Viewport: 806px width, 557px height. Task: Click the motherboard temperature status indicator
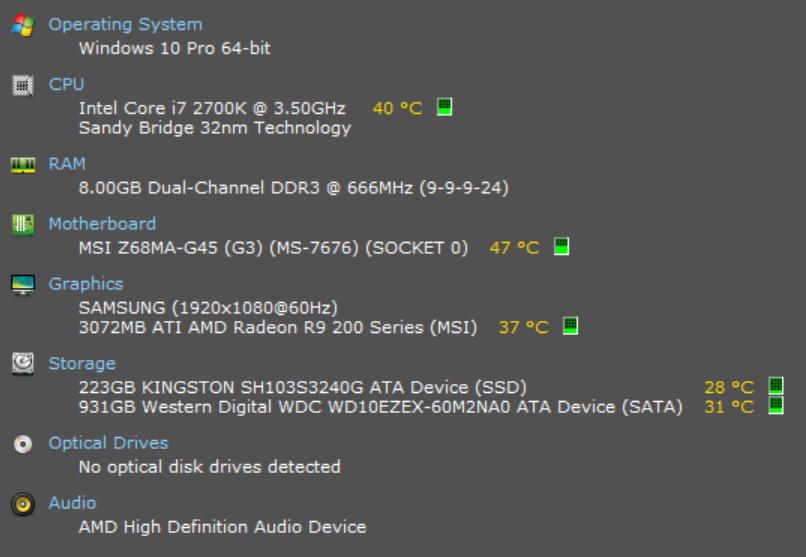[561, 246]
